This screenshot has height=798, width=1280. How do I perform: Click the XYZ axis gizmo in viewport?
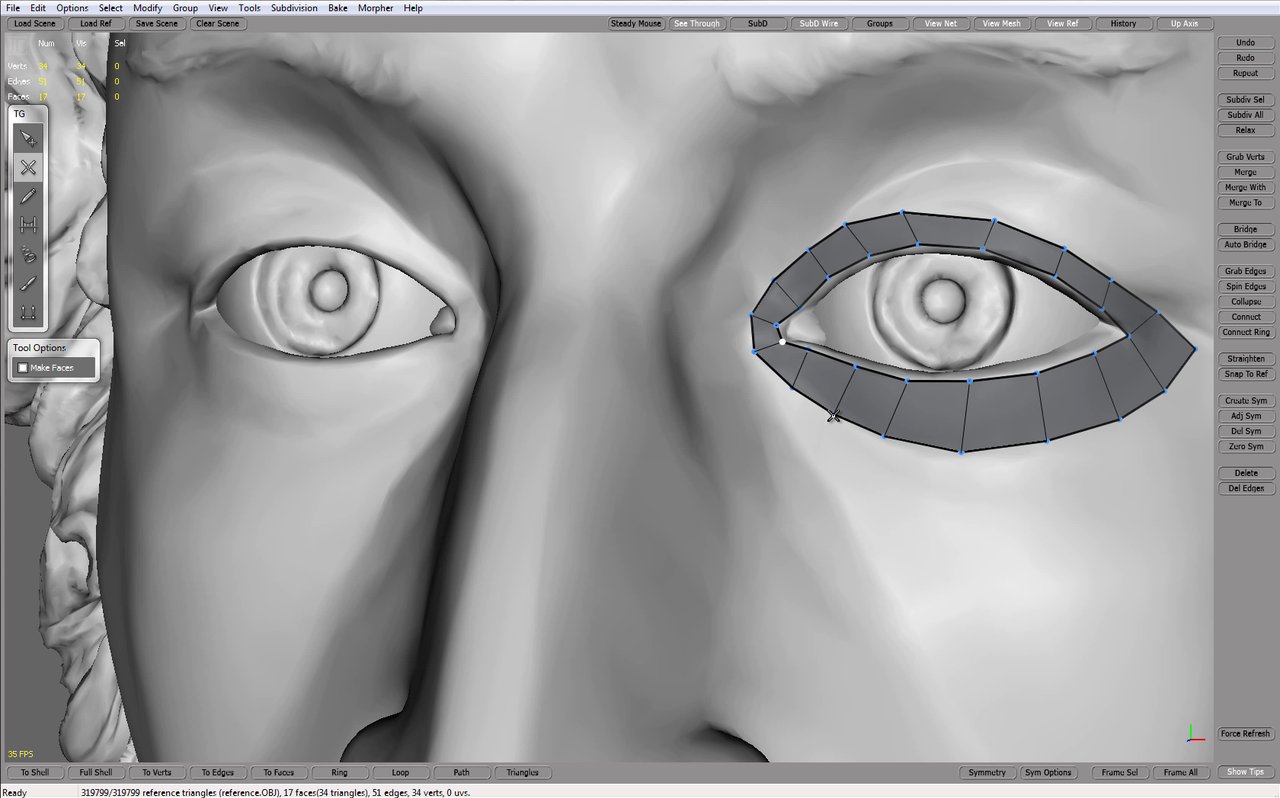click(x=1194, y=733)
